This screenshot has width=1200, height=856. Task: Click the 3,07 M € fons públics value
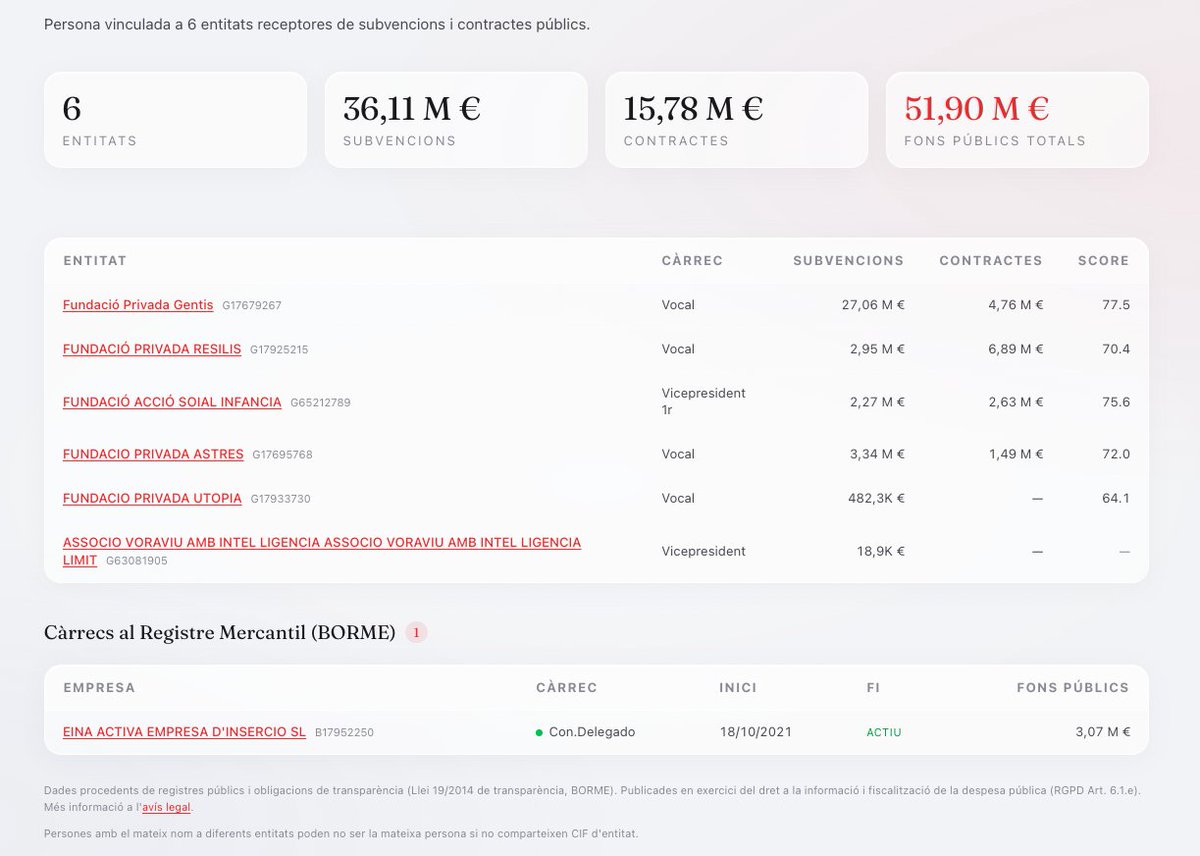[x=1103, y=732]
